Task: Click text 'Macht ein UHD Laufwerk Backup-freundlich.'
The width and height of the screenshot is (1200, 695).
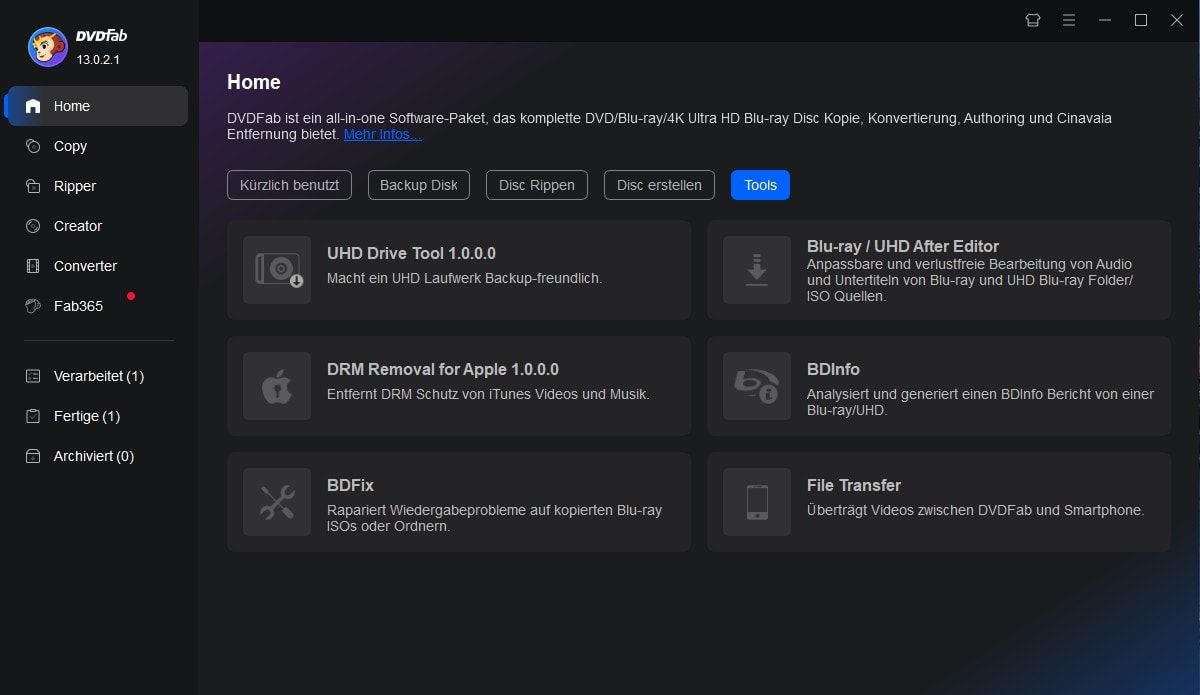Action: [x=464, y=278]
